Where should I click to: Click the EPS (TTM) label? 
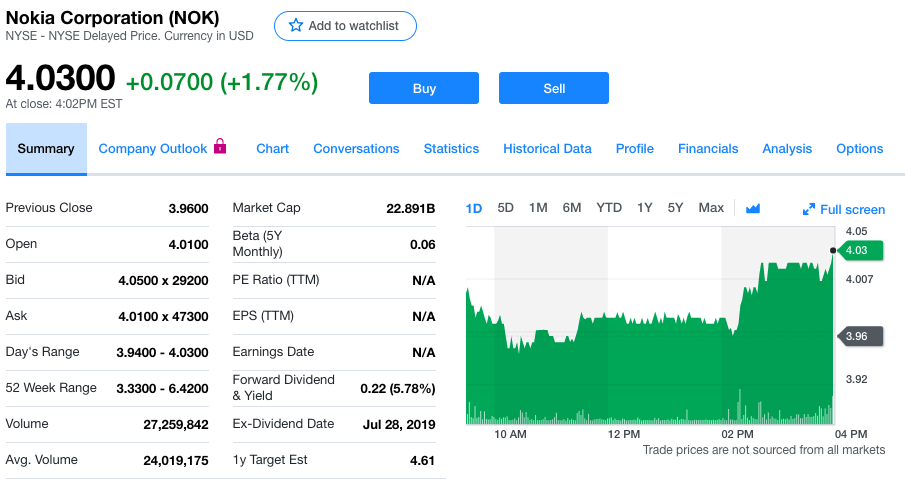pyautogui.click(x=263, y=316)
